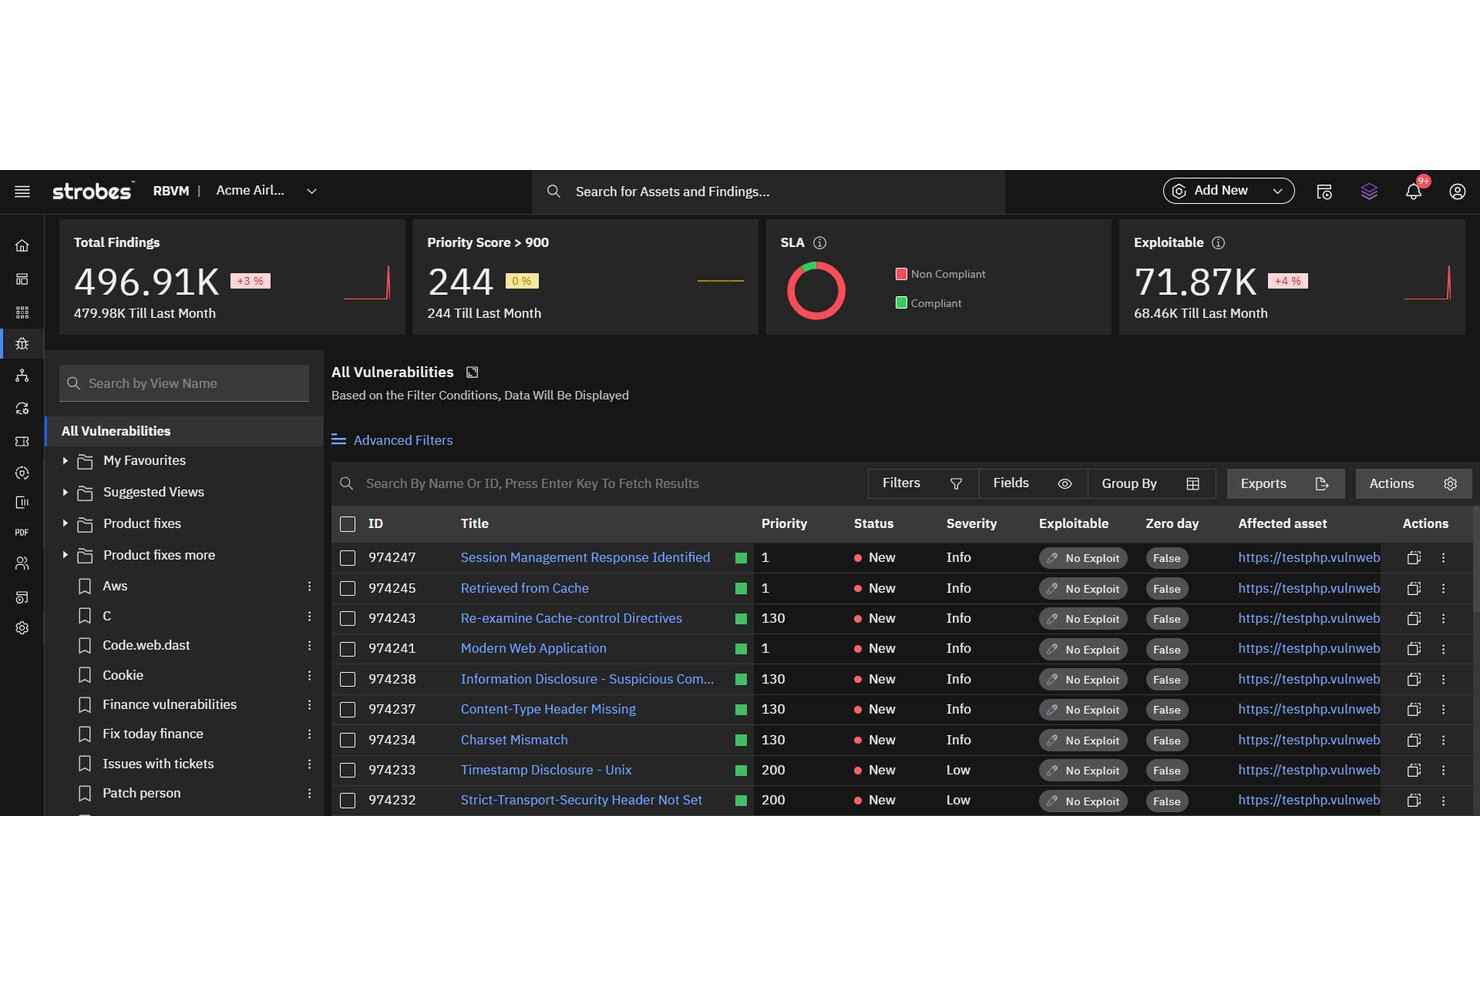Open the hamburger menu
1480x987 pixels.
click(x=22, y=191)
